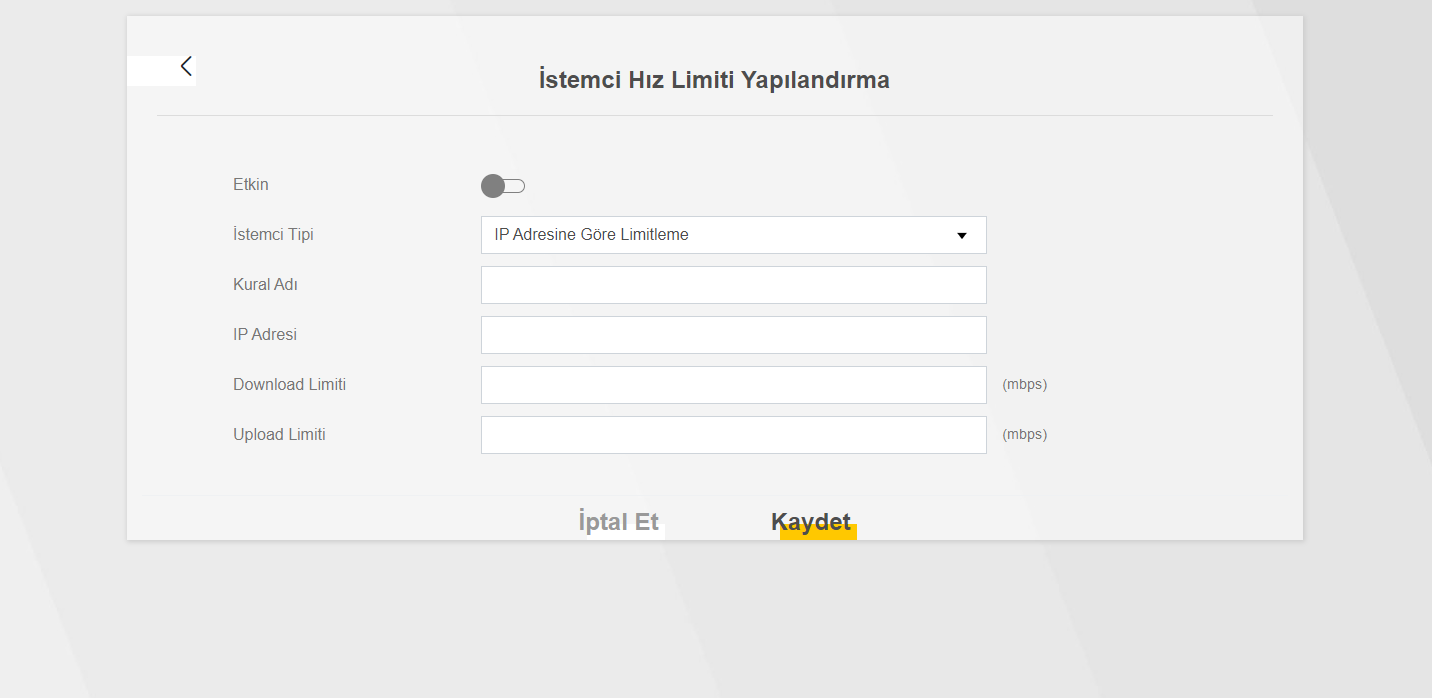Save settings with the Kaydet button
This screenshot has height=698, width=1432.
tap(811, 522)
